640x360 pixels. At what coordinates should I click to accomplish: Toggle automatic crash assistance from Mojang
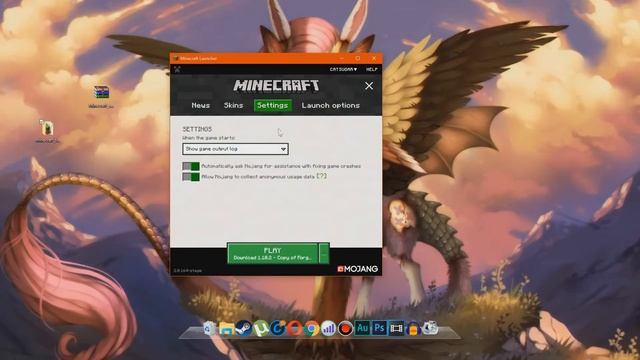tap(191, 166)
